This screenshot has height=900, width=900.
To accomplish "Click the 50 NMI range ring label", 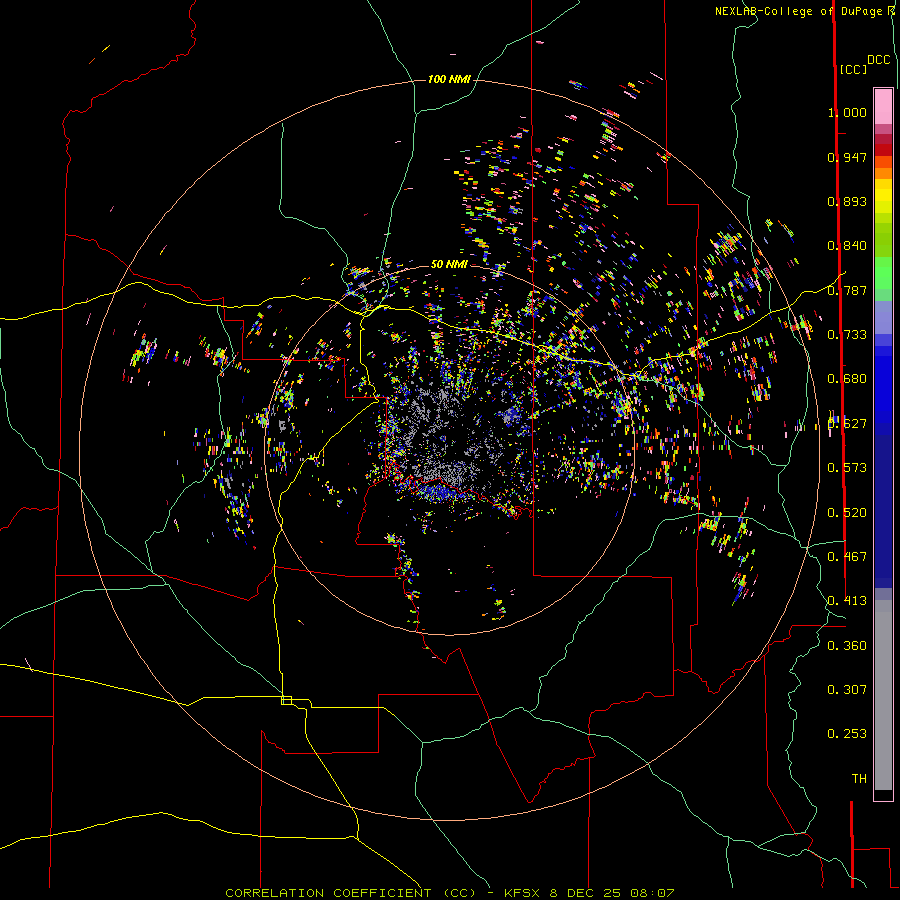I will click(449, 264).
